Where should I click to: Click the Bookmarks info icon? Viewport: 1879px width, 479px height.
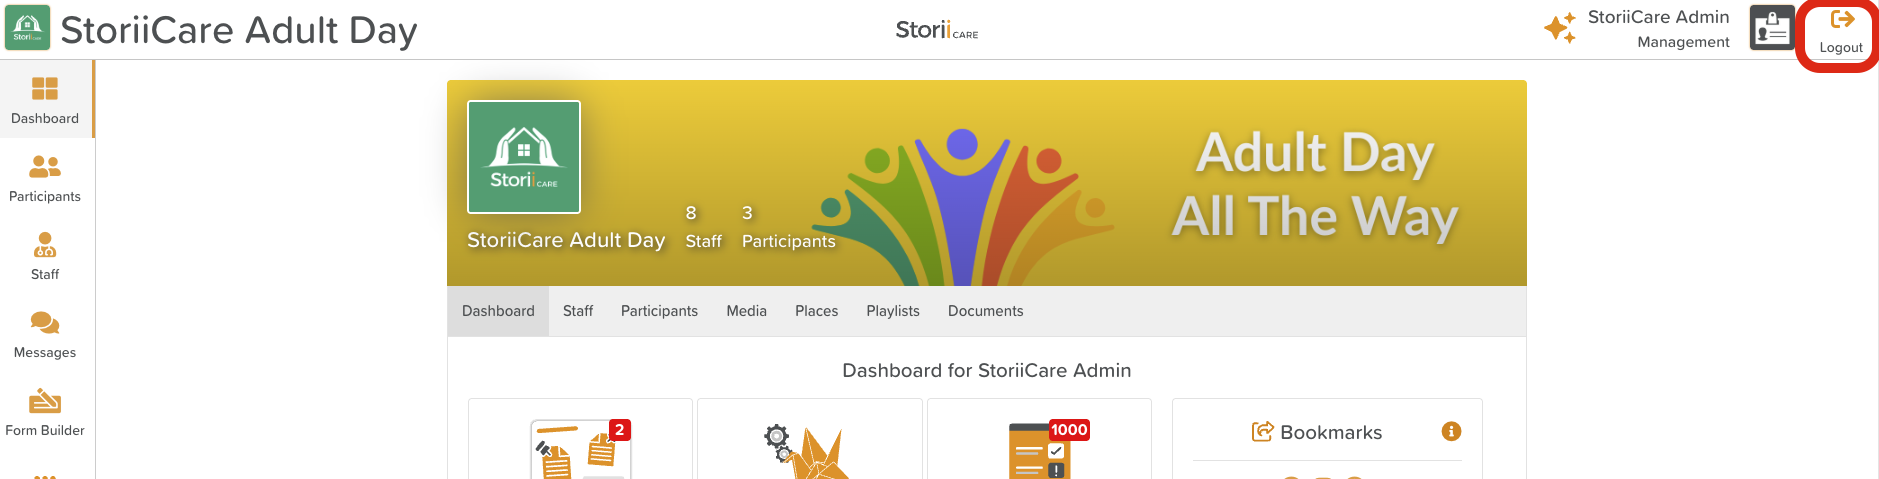pyautogui.click(x=1451, y=431)
